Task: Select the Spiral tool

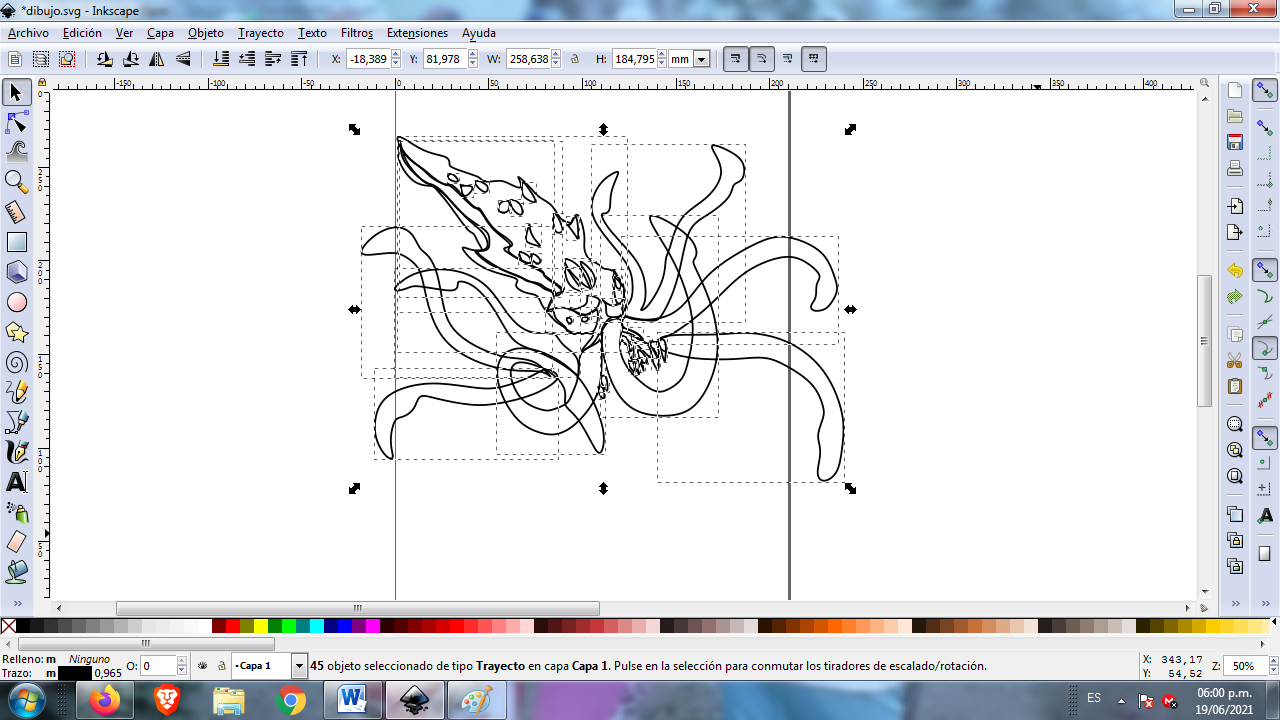Action: (16, 362)
